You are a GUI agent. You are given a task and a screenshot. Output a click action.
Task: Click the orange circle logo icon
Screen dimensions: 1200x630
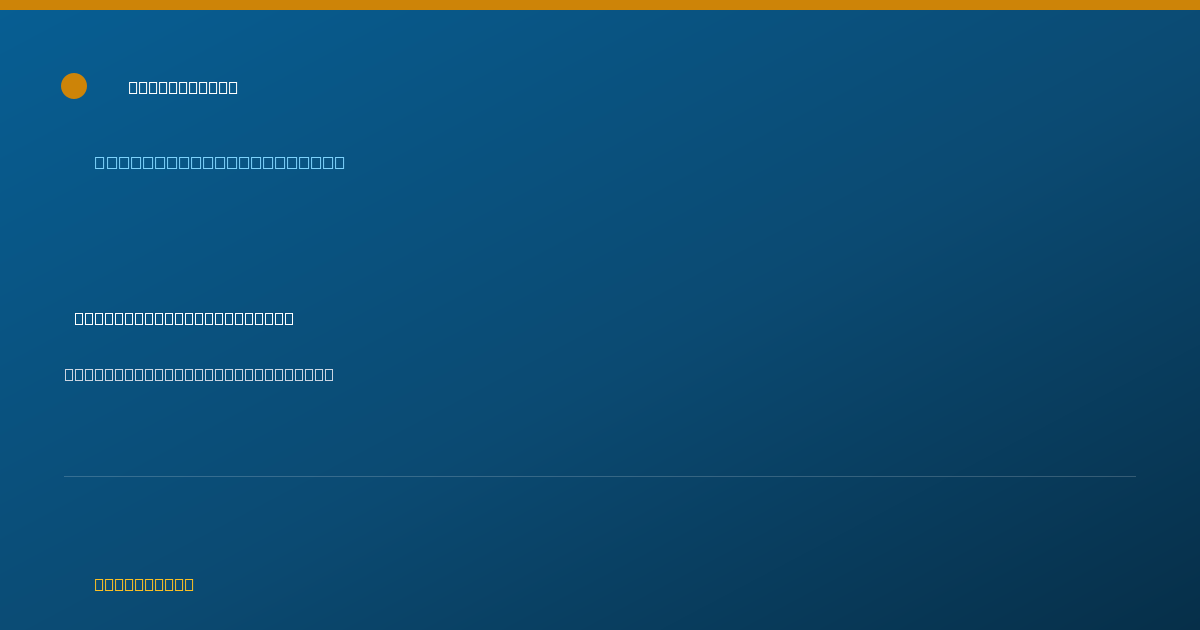[74, 86]
